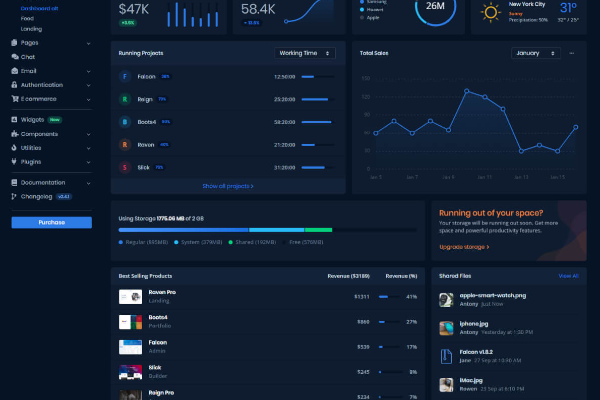Click the storage usage progress bar
600x400 pixels.
225,229
